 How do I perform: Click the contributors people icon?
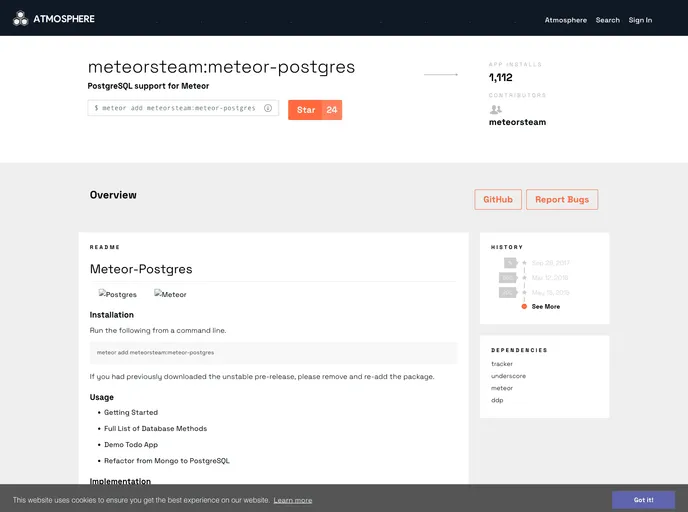tap(495, 109)
